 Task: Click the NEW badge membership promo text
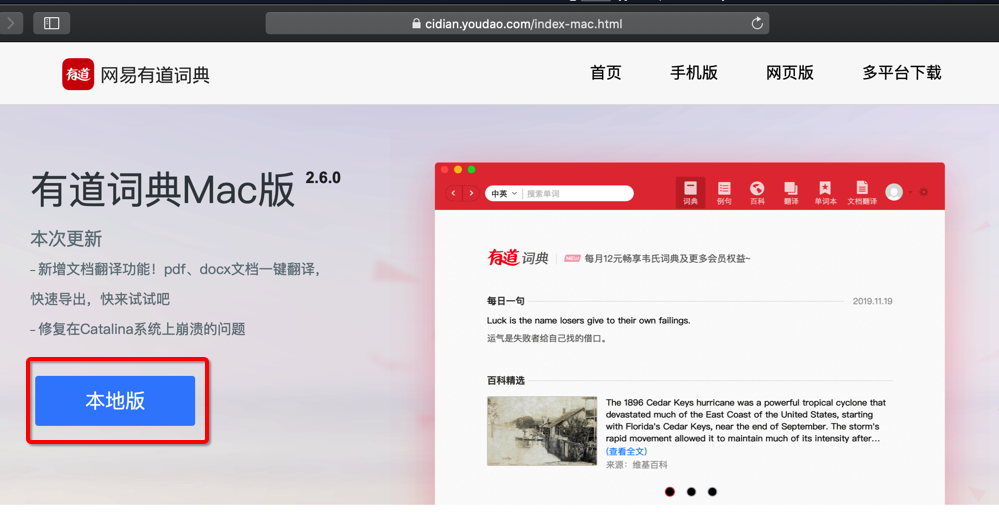coord(657,259)
